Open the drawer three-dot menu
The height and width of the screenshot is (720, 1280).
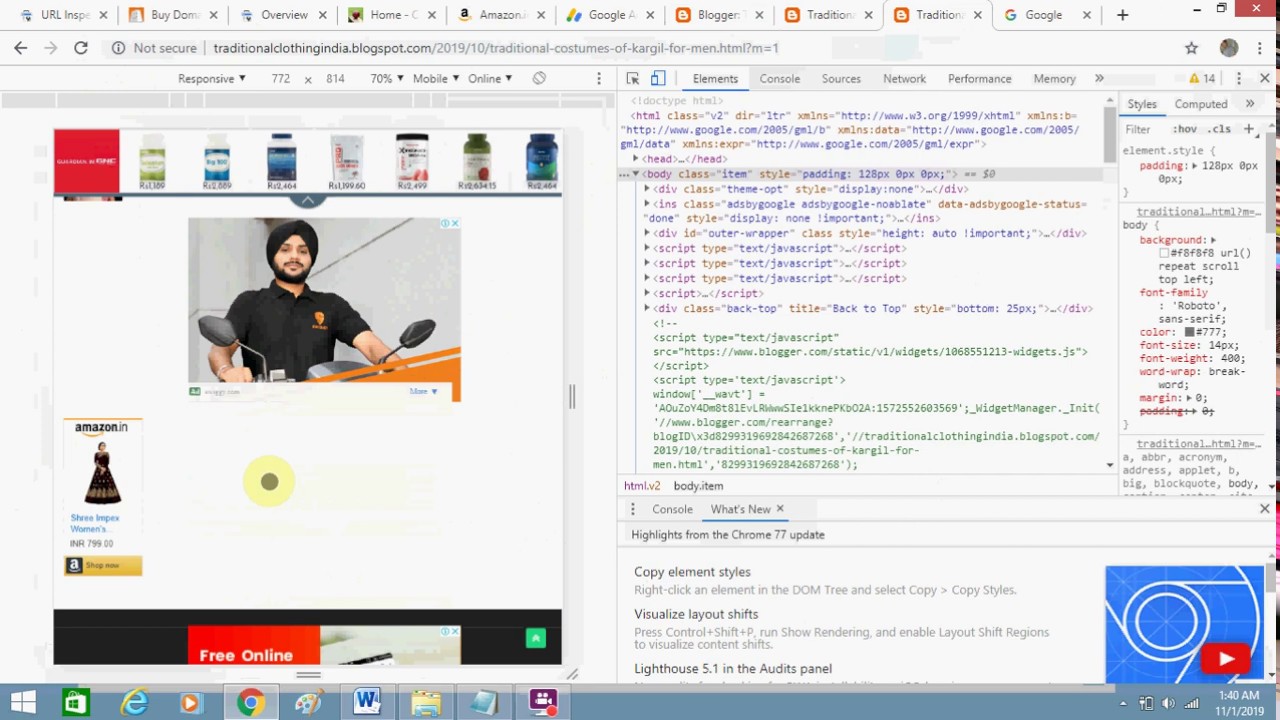[x=632, y=509]
